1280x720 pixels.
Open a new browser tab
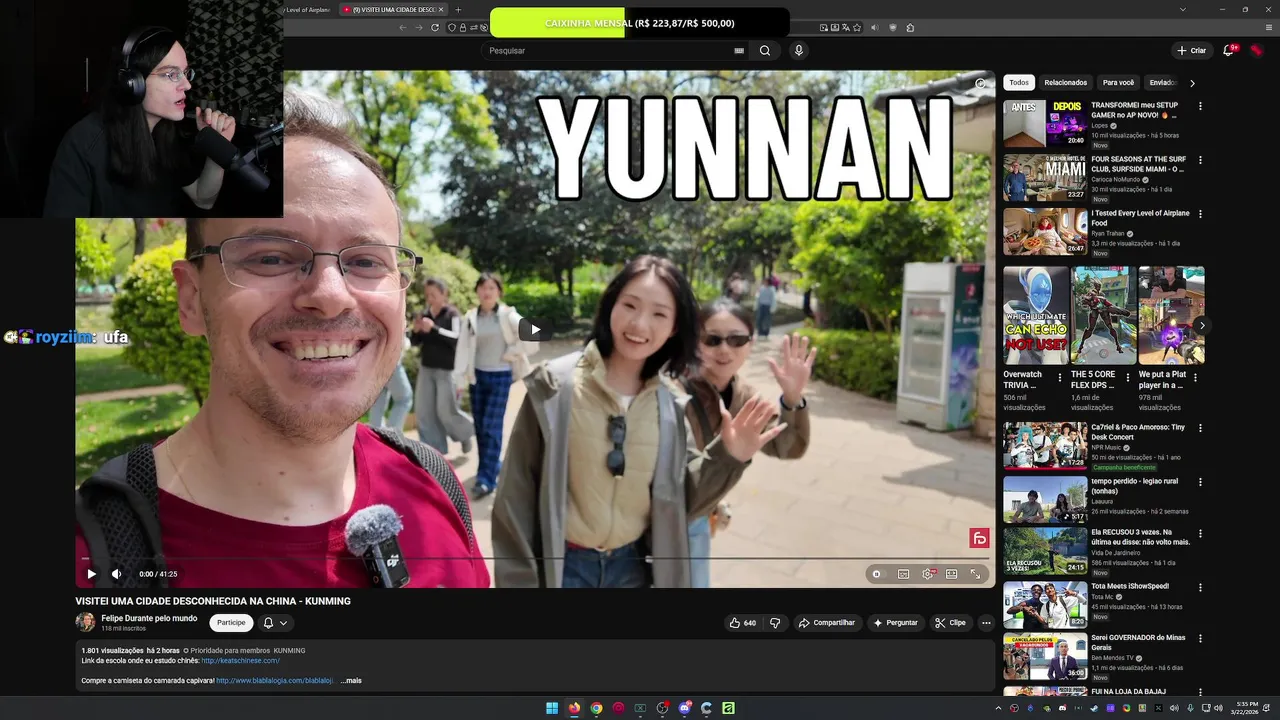tap(458, 10)
